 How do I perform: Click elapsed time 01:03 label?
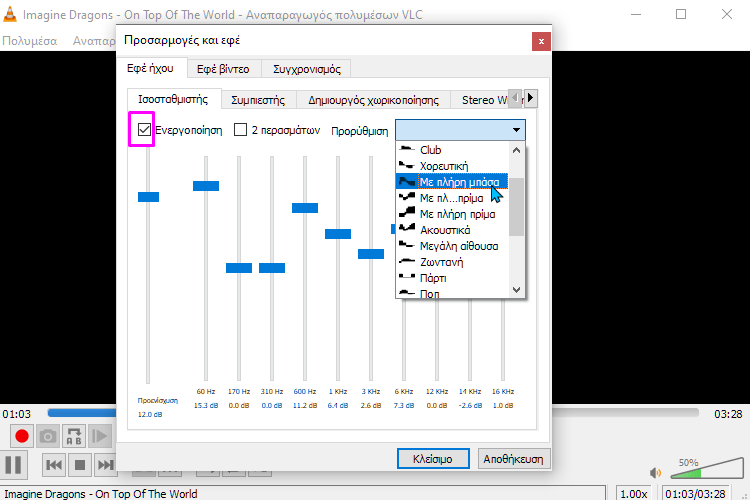(x=17, y=414)
